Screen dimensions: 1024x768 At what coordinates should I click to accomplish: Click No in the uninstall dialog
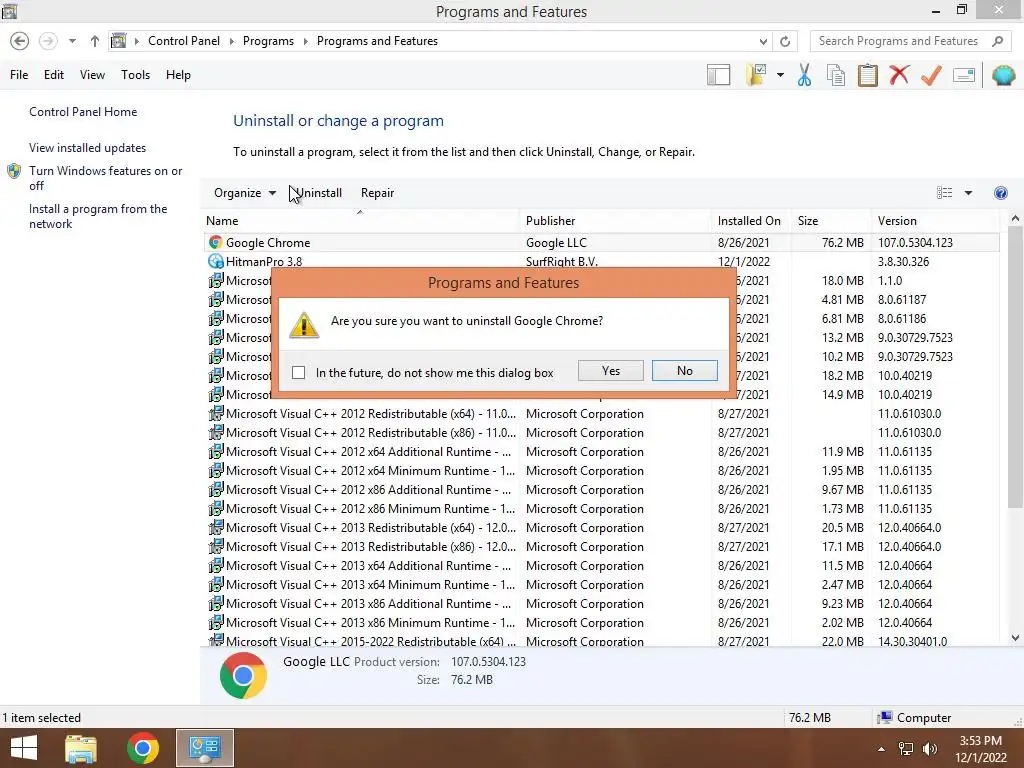684,370
